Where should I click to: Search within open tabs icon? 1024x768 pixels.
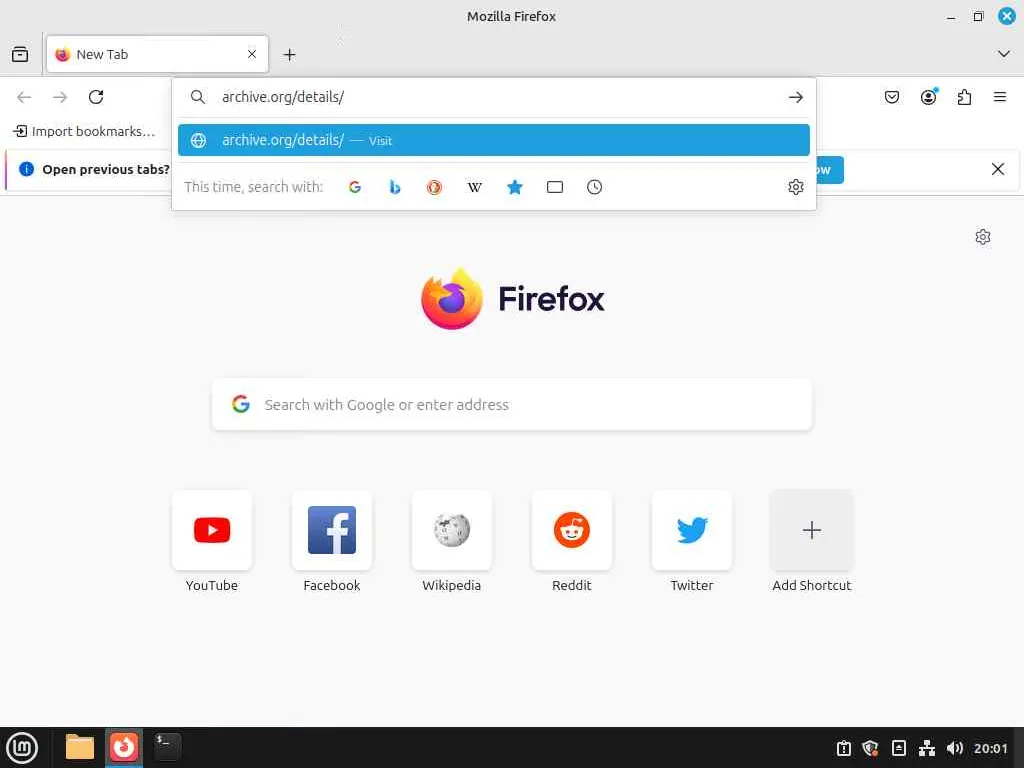click(554, 187)
